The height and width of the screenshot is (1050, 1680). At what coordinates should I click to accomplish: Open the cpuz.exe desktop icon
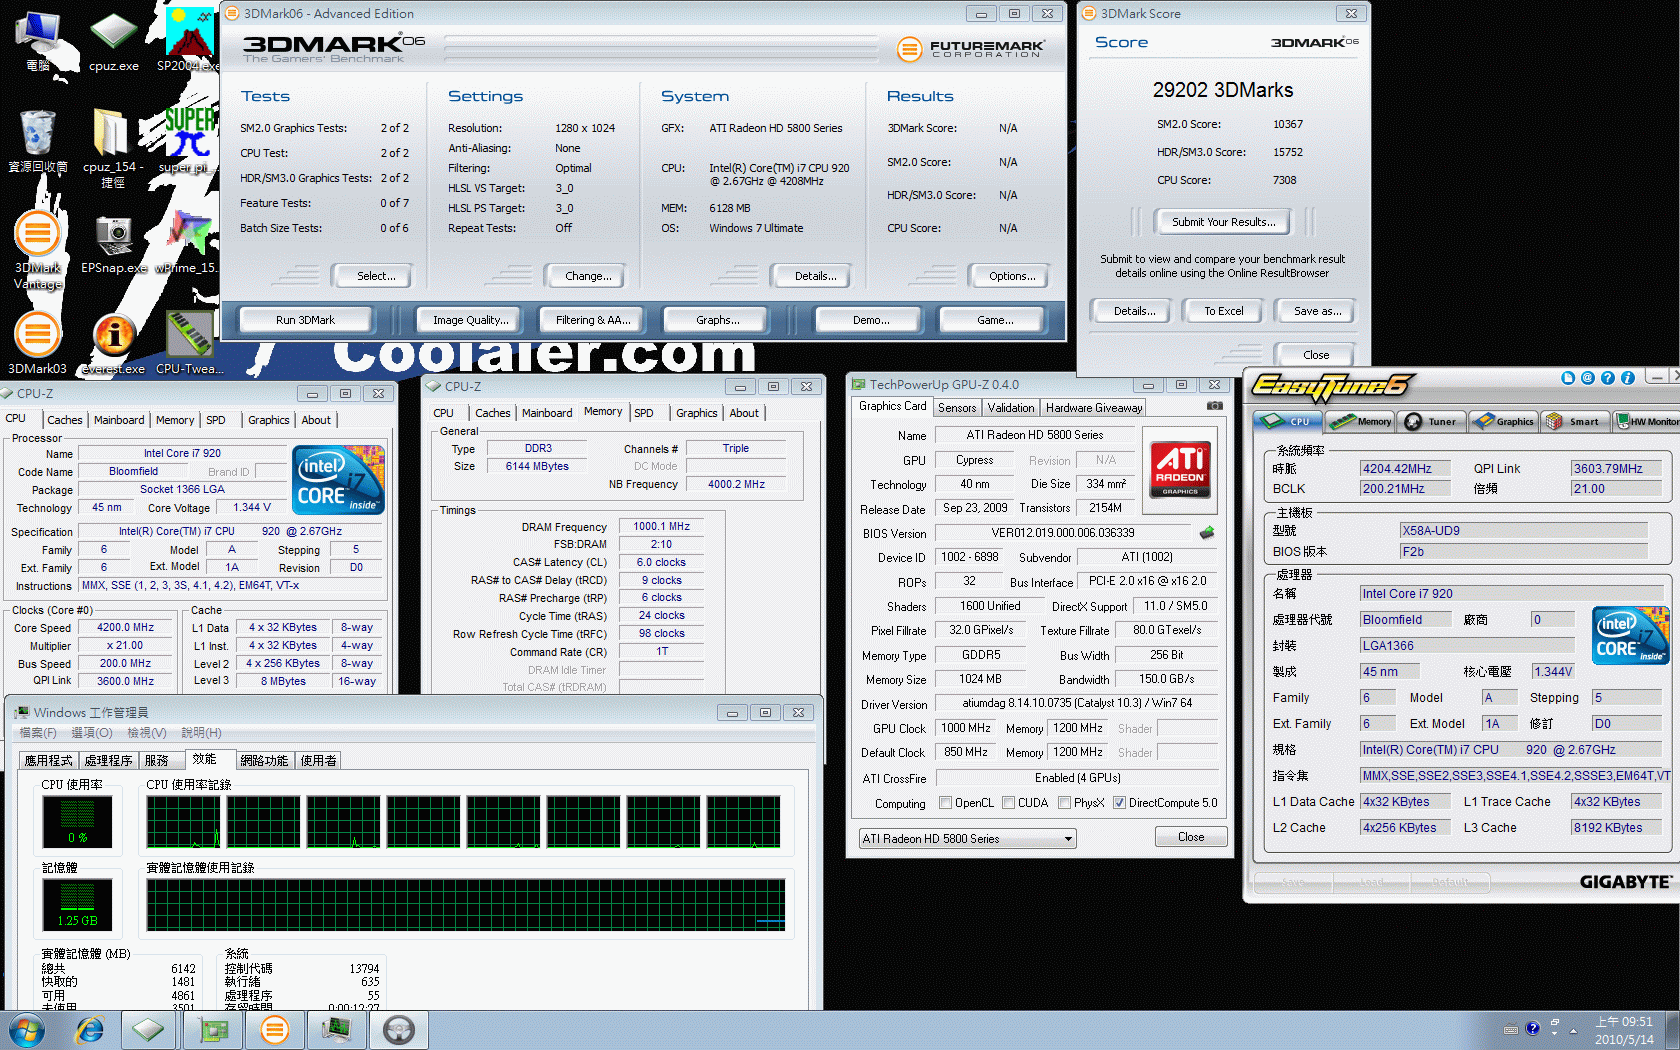pos(114,40)
